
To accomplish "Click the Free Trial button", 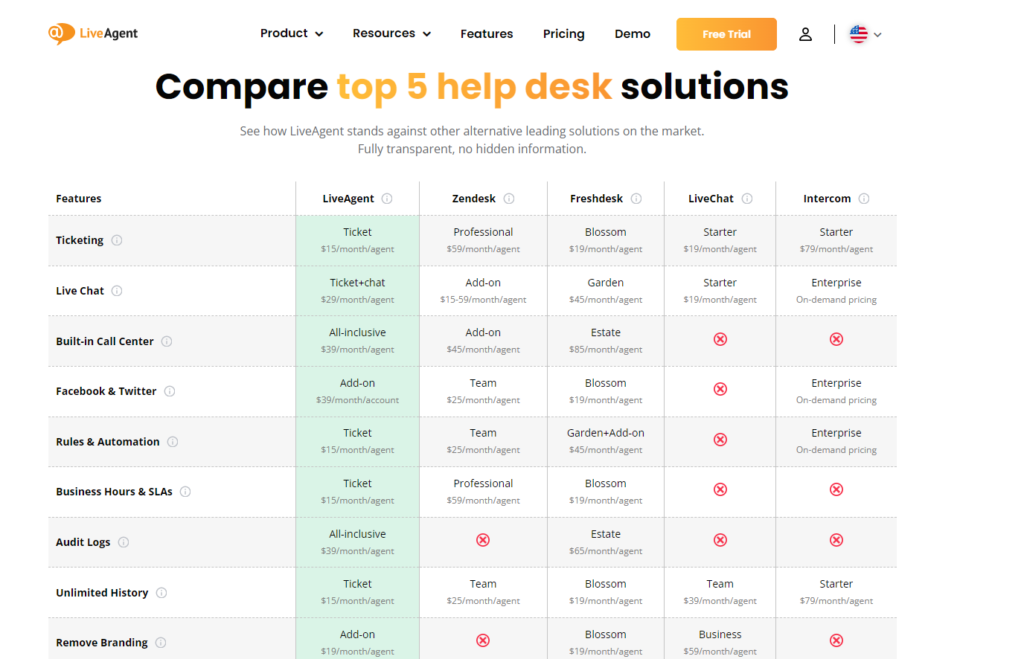I will point(726,33).
